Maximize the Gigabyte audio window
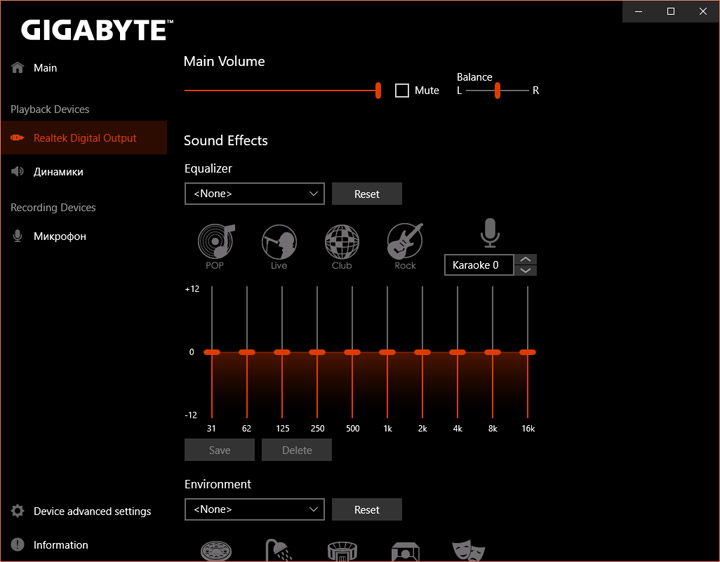This screenshot has width=720, height=562. coord(671,11)
